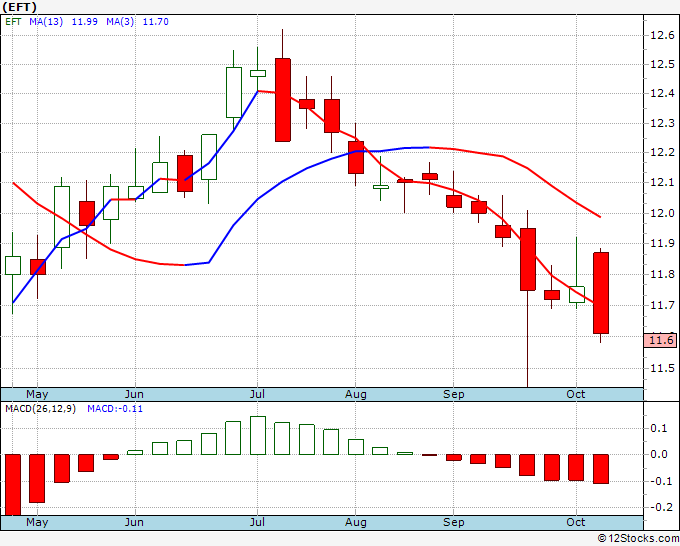This screenshot has height=546, width=680.
Task: Click Sep on the MACD panel date axis
Action: click(x=454, y=522)
